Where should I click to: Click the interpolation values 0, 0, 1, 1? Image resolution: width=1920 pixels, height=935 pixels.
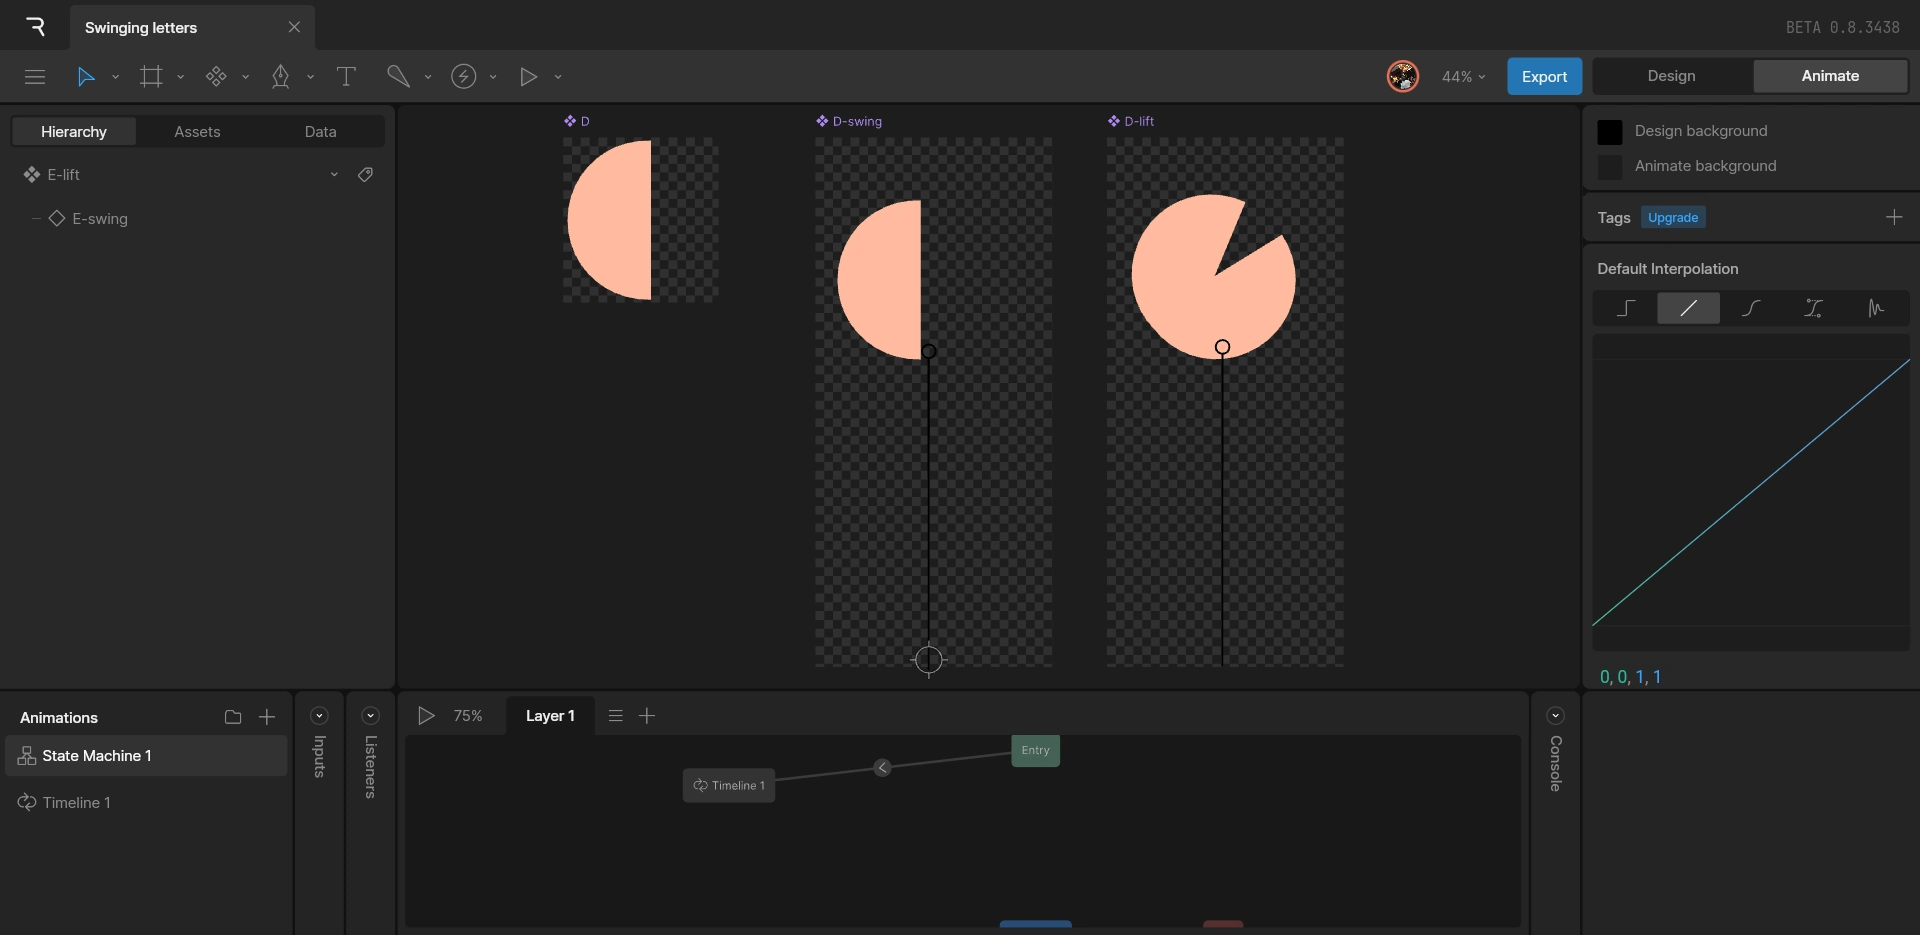[x=1630, y=677]
